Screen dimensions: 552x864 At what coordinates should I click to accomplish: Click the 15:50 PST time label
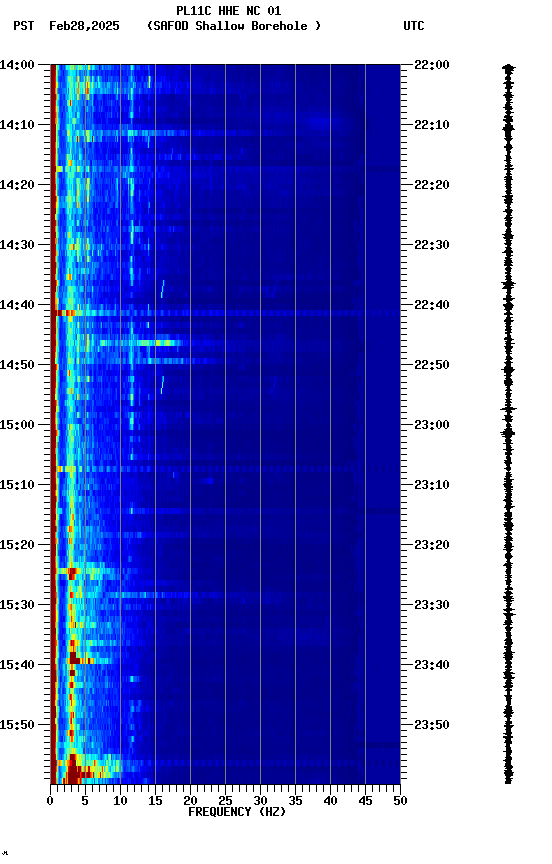17,725
